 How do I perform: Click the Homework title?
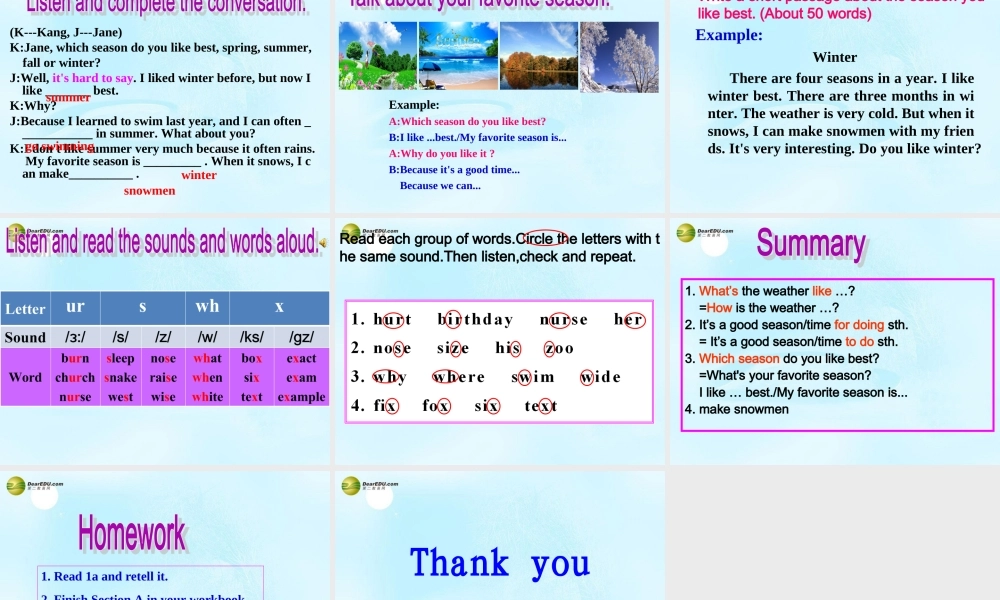[x=133, y=533]
